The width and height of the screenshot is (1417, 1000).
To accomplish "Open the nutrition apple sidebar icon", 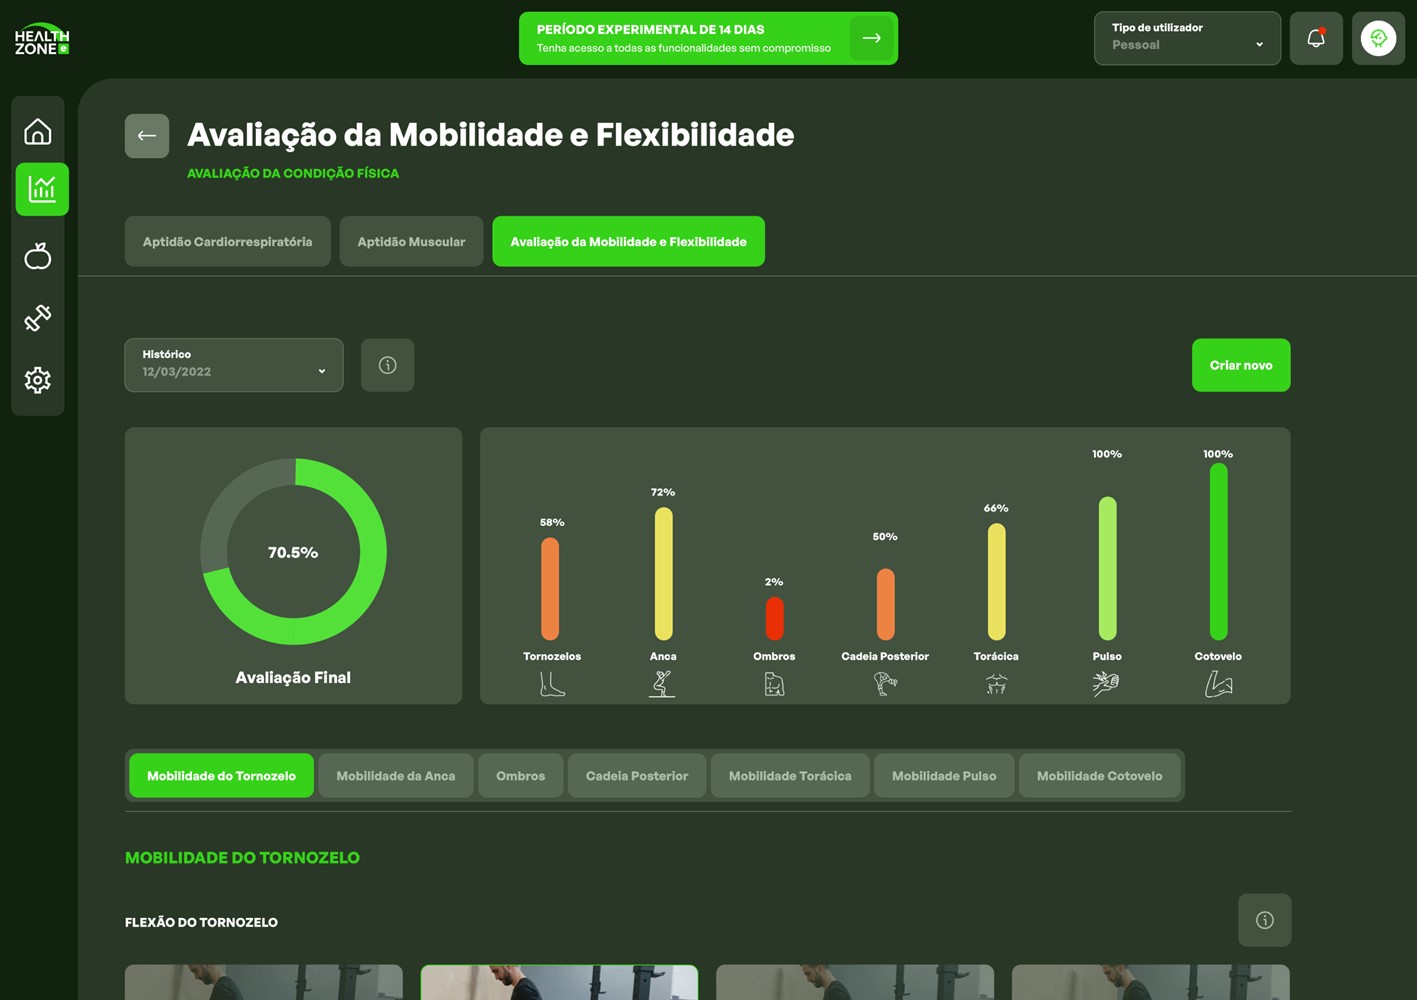I will click(38, 256).
